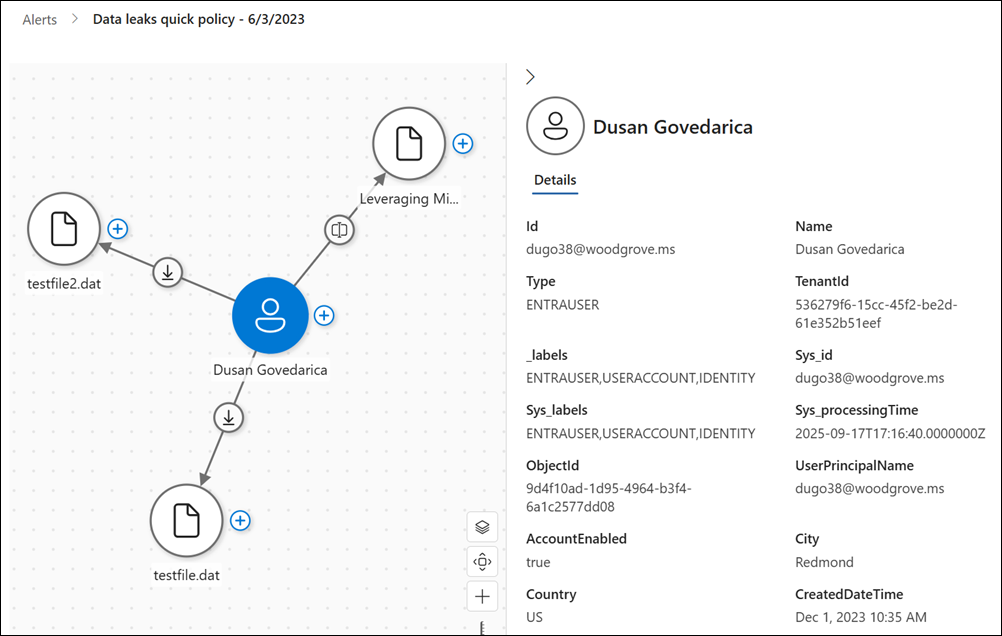This screenshot has height=636, width=1002.
Task: Click the Alerts breadcrumb link
Action: coord(40,19)
